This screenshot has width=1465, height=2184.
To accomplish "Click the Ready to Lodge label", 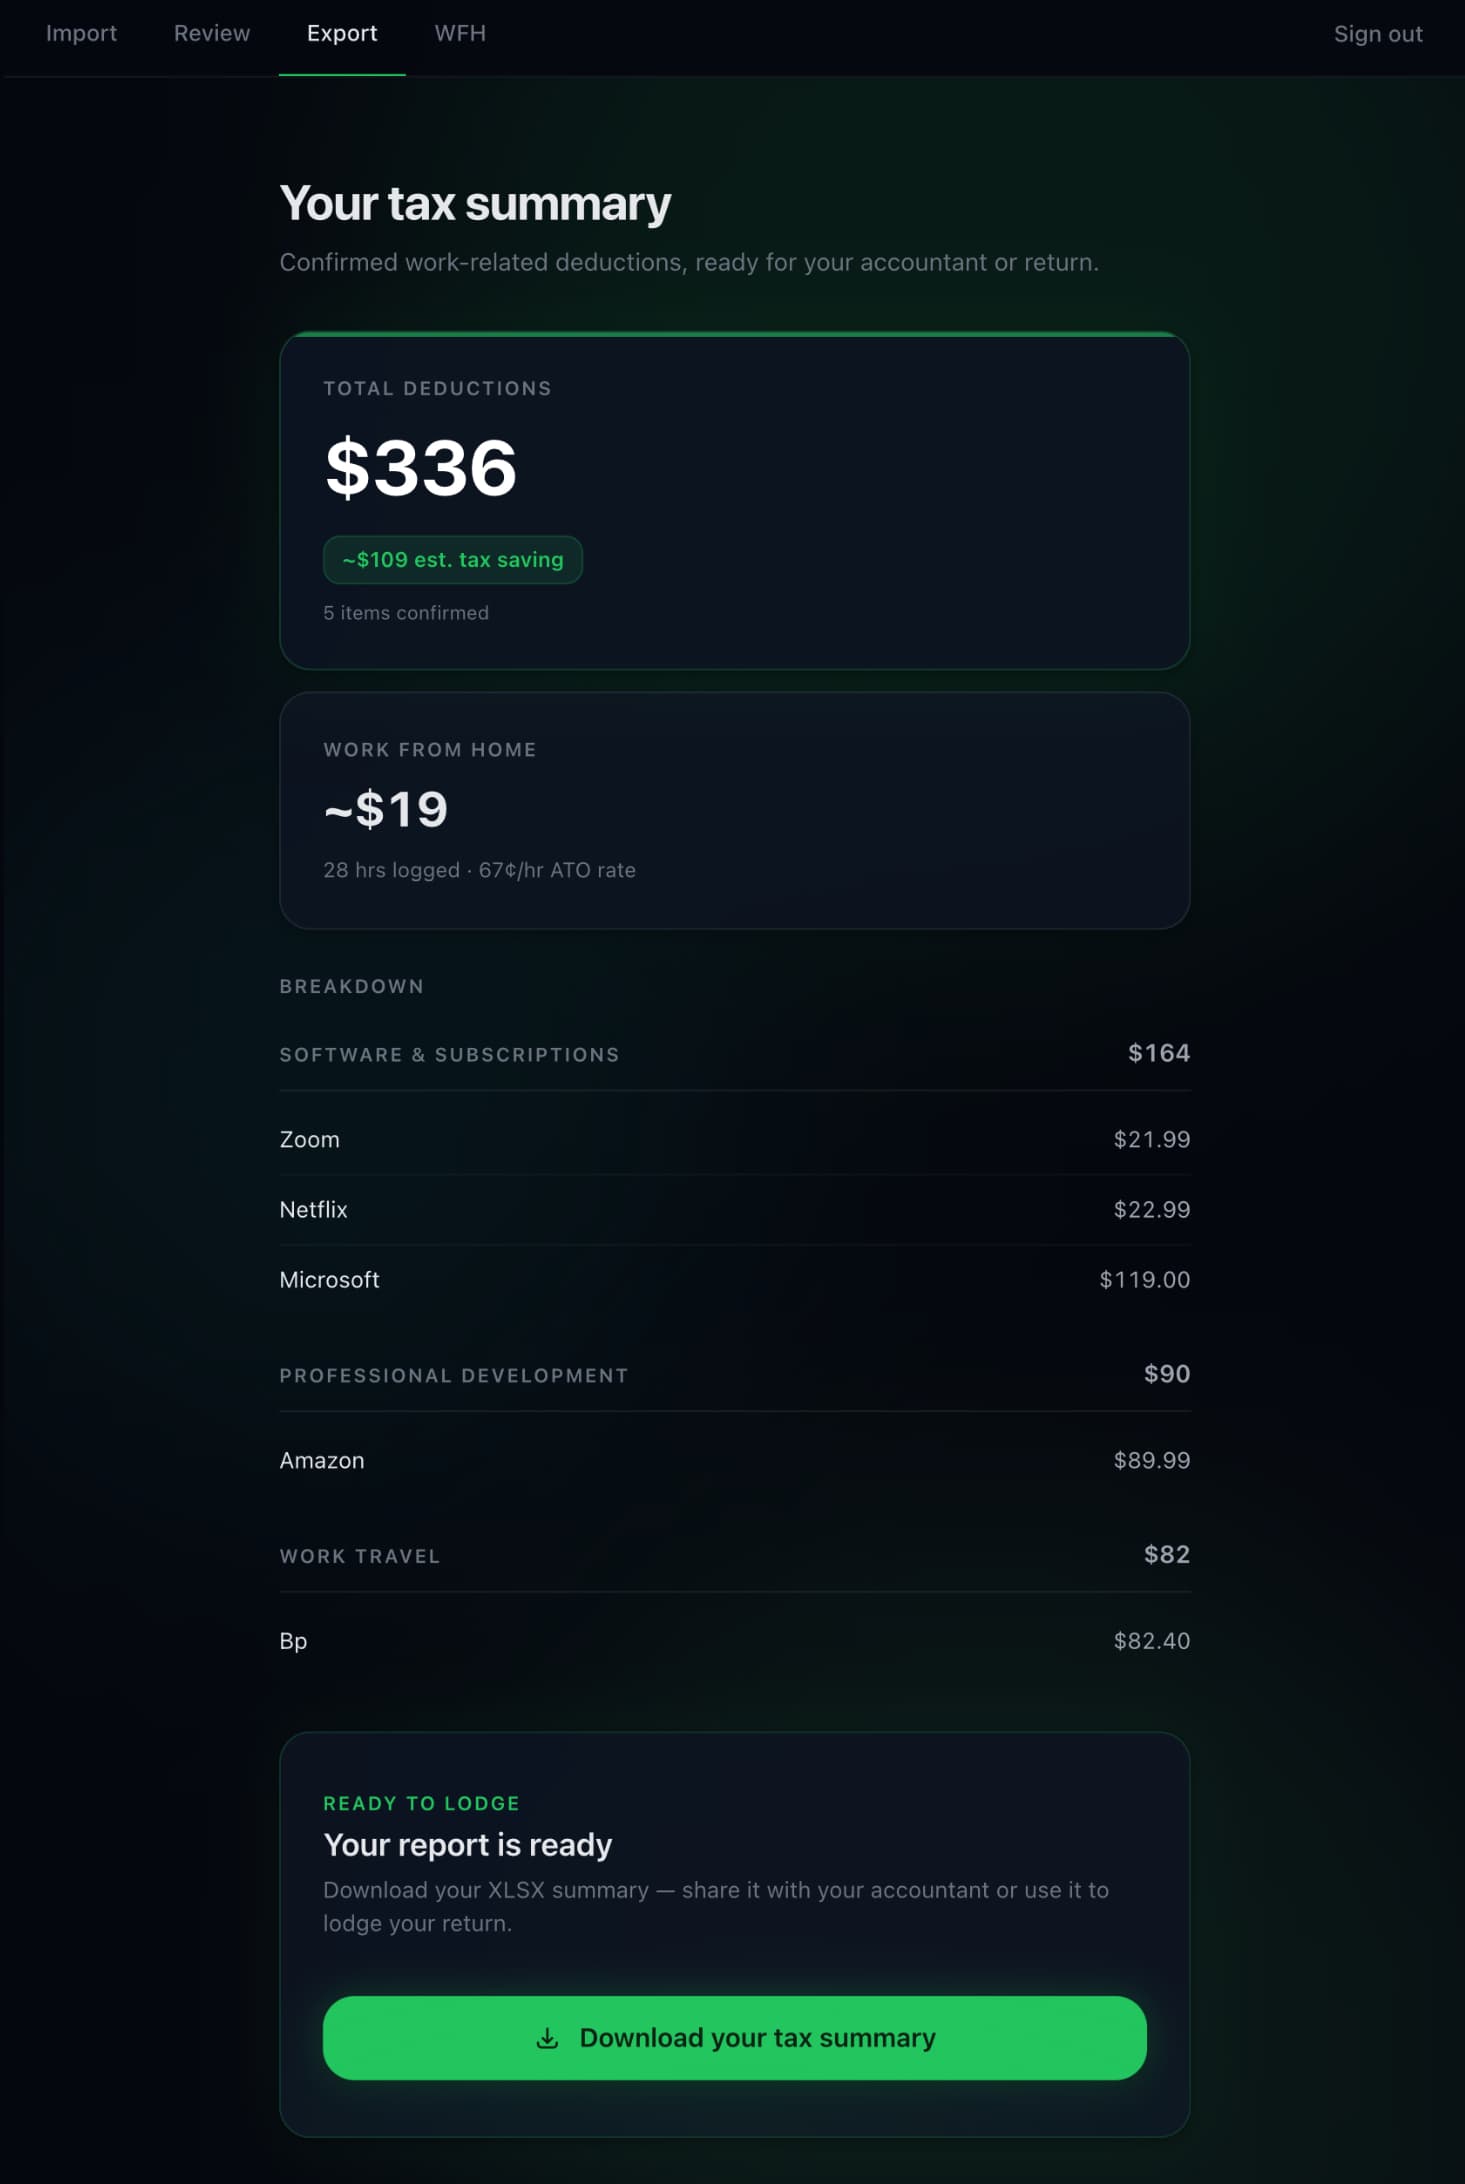I will (421, 1803).
